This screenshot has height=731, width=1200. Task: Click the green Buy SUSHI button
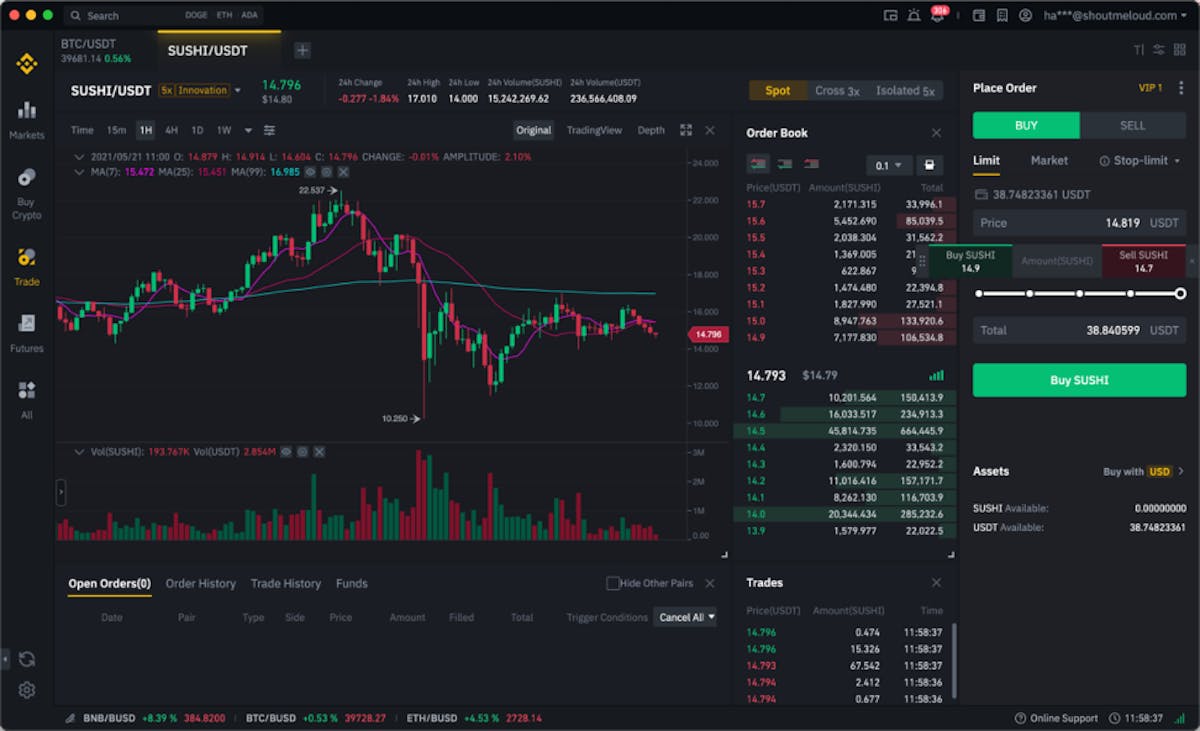click(x=1080, y=380)
